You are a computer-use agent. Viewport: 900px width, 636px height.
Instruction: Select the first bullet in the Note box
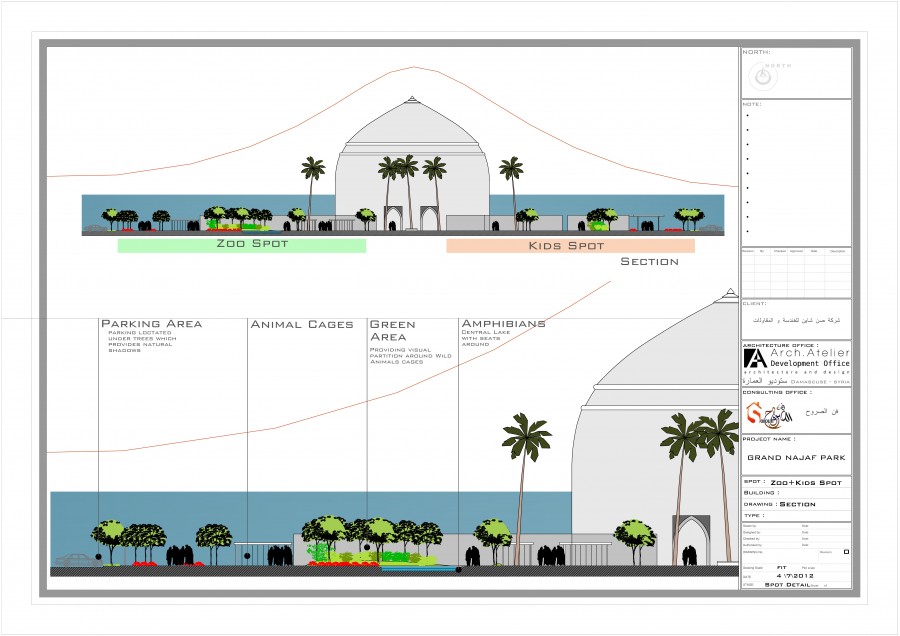(748, 115)
